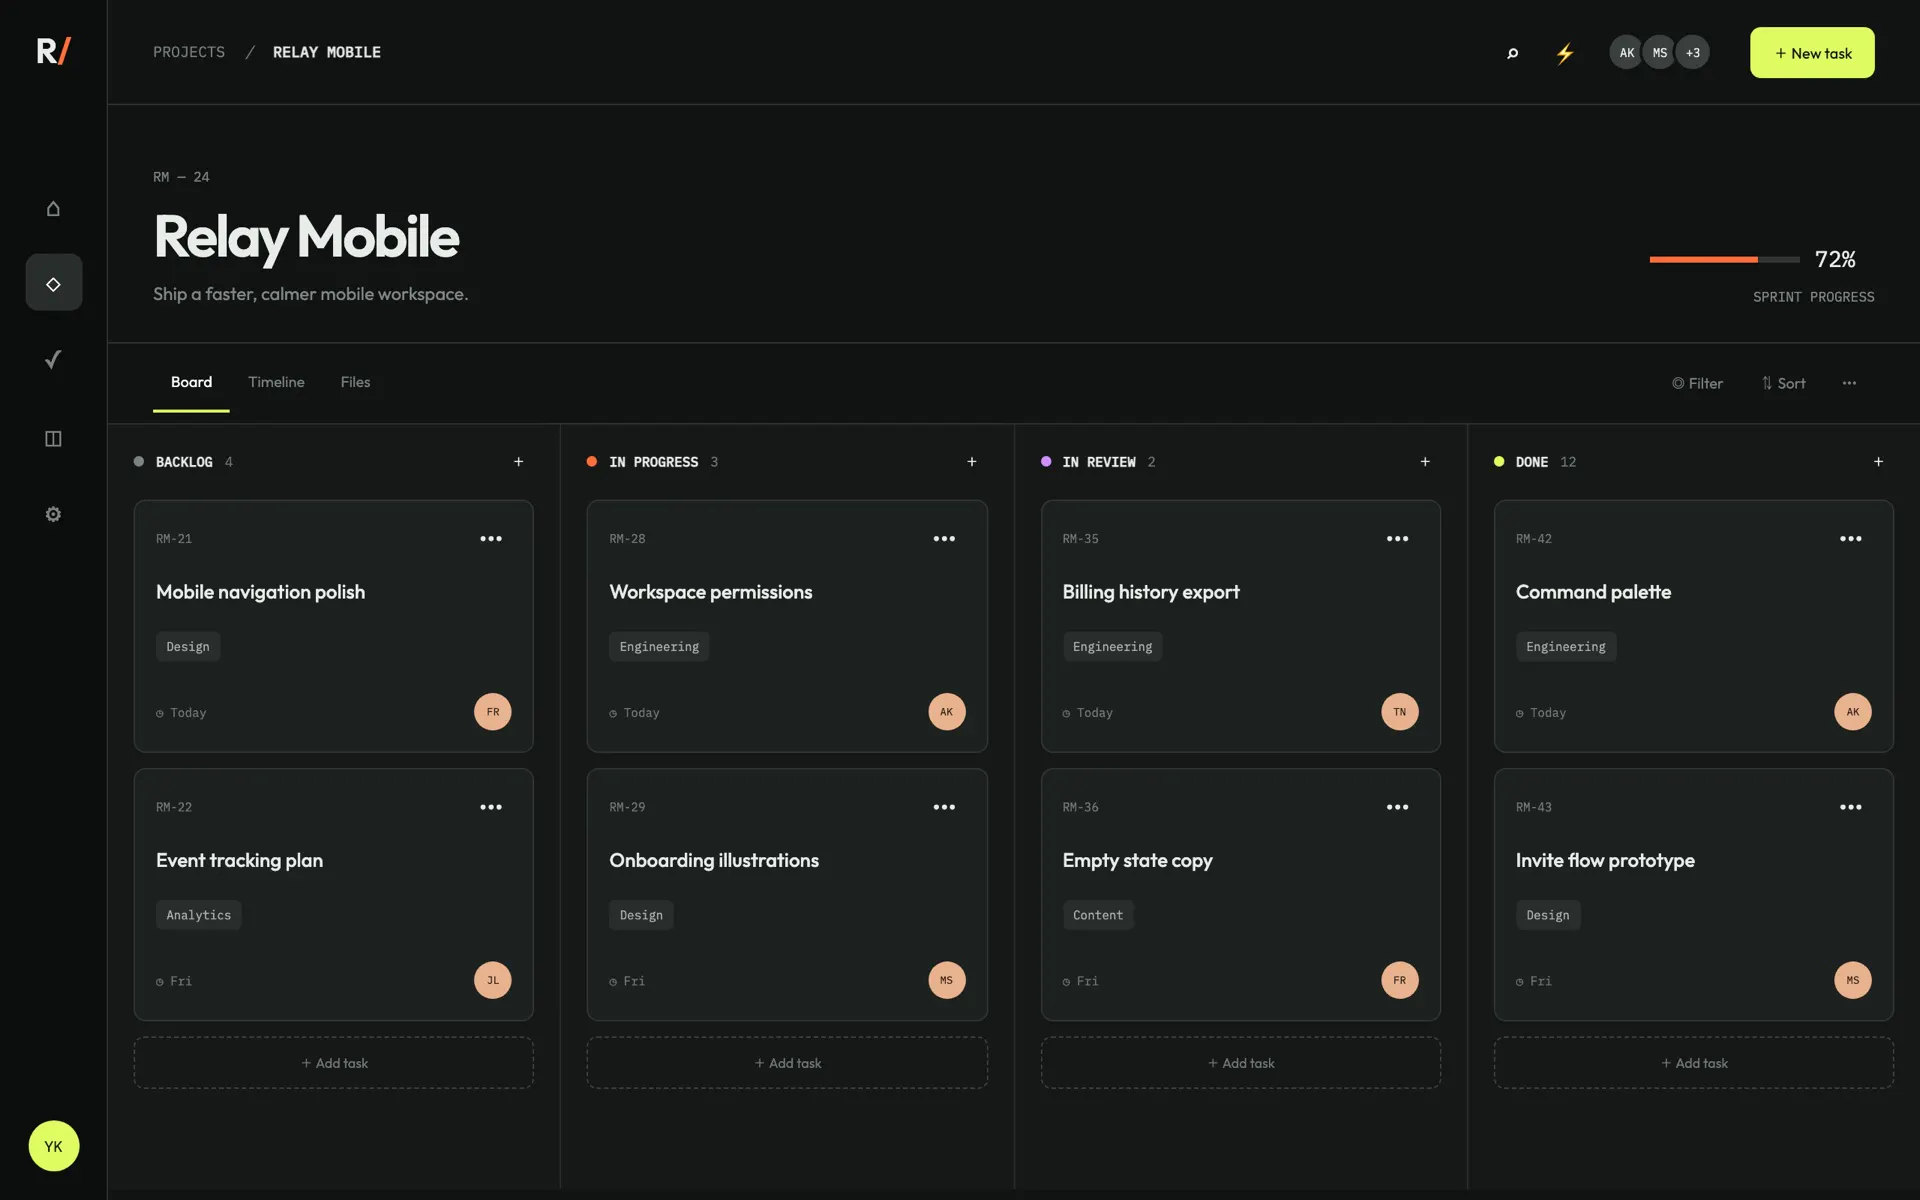Switch to the Board tab

(x=191, y=382)
